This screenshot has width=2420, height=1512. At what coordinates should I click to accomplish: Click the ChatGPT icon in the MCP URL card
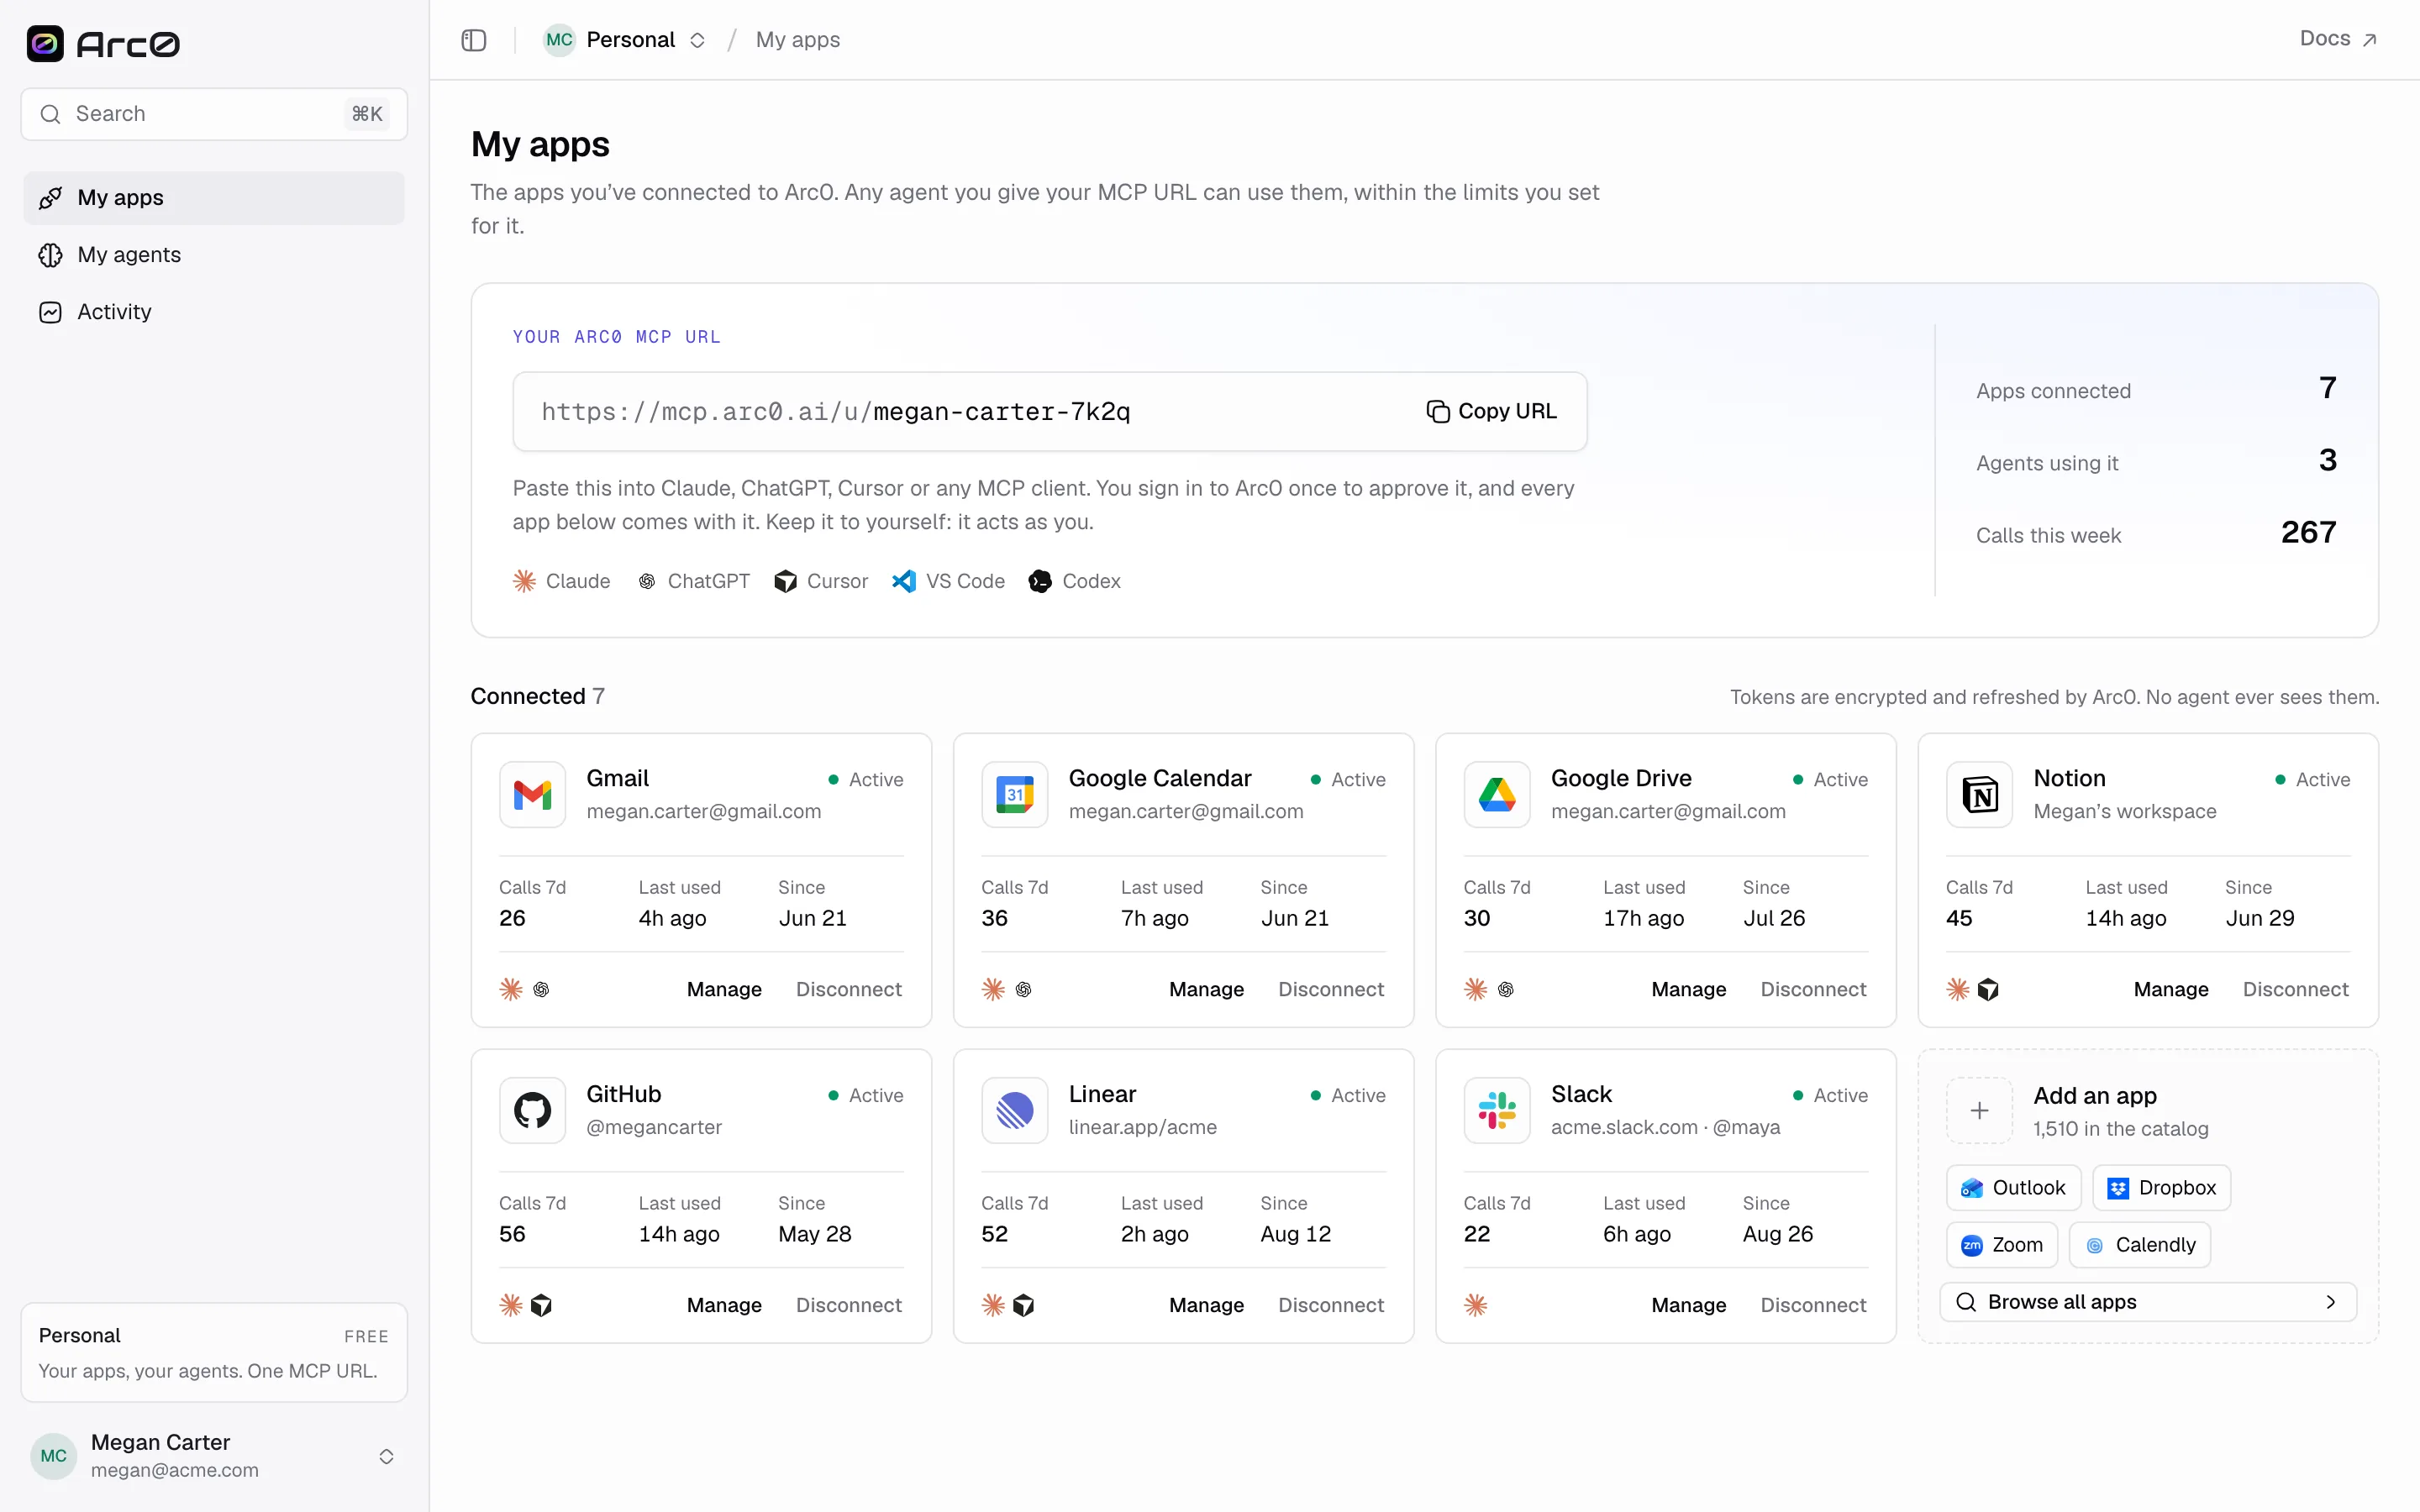[647, 581]
